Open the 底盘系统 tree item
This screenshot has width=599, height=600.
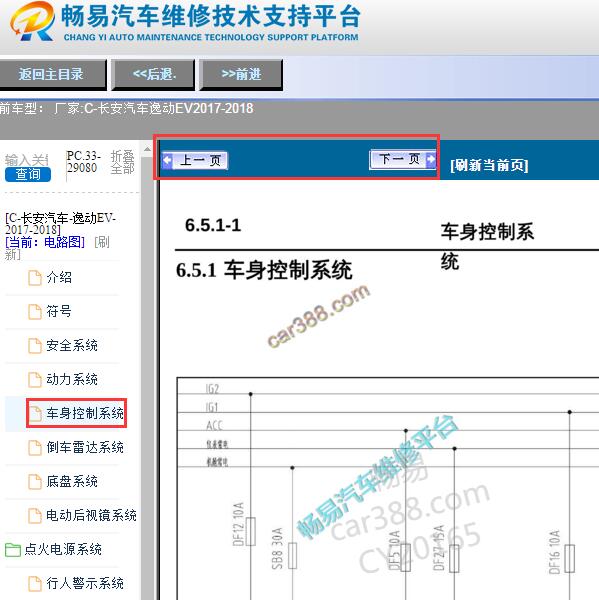tap(72, 481)
